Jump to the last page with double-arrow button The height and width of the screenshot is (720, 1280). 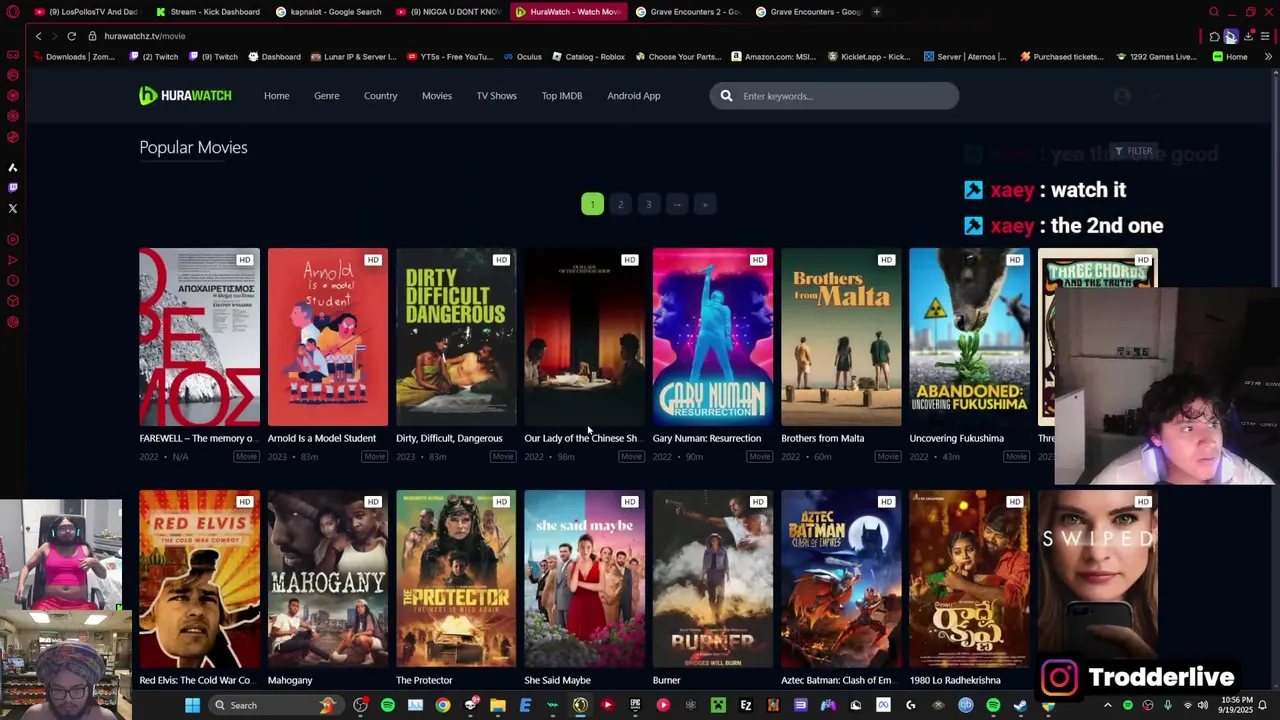(x=705, y=204)
